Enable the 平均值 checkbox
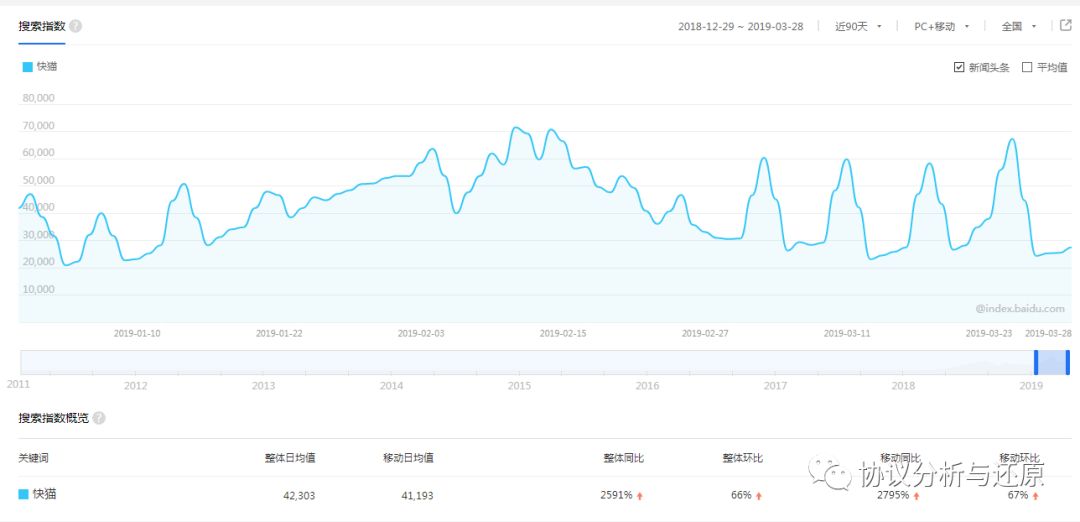Screen dimensions: 1080x522 [x=1027, y=67]
